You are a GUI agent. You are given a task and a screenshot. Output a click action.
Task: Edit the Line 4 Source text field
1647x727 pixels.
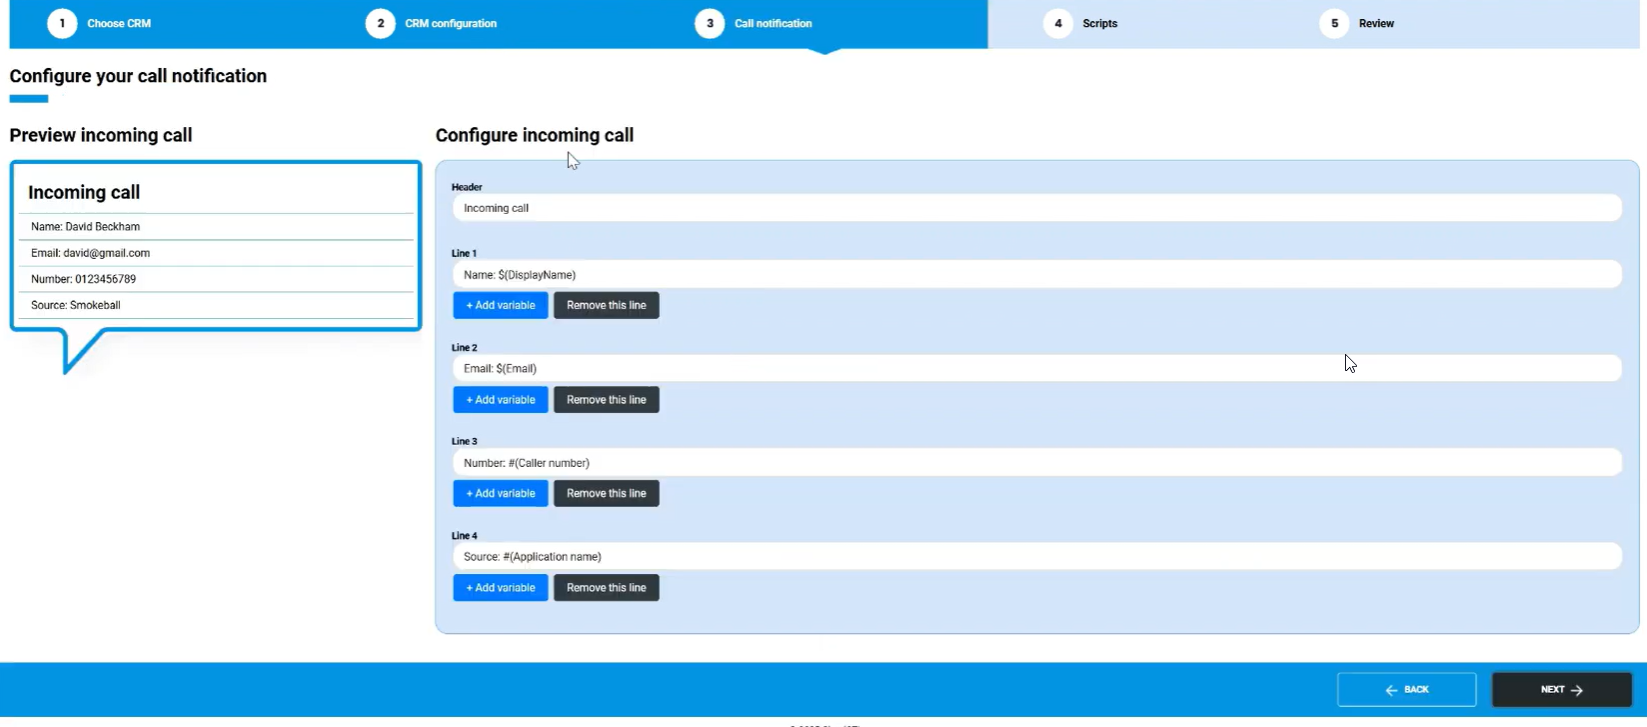1036,557
